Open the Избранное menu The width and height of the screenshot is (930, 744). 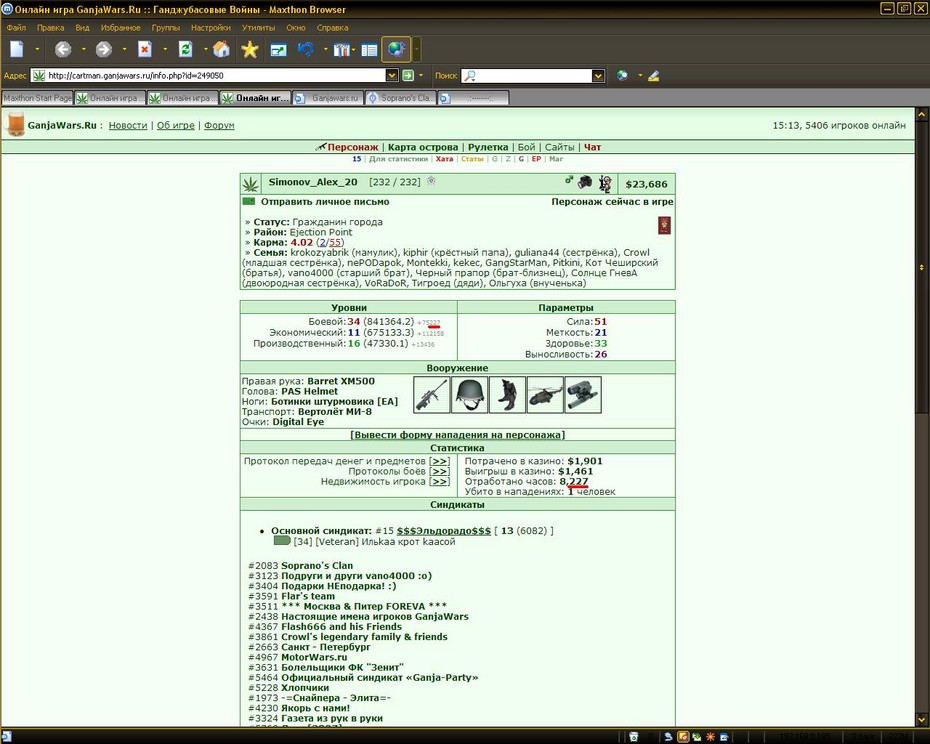pos(120,27)
